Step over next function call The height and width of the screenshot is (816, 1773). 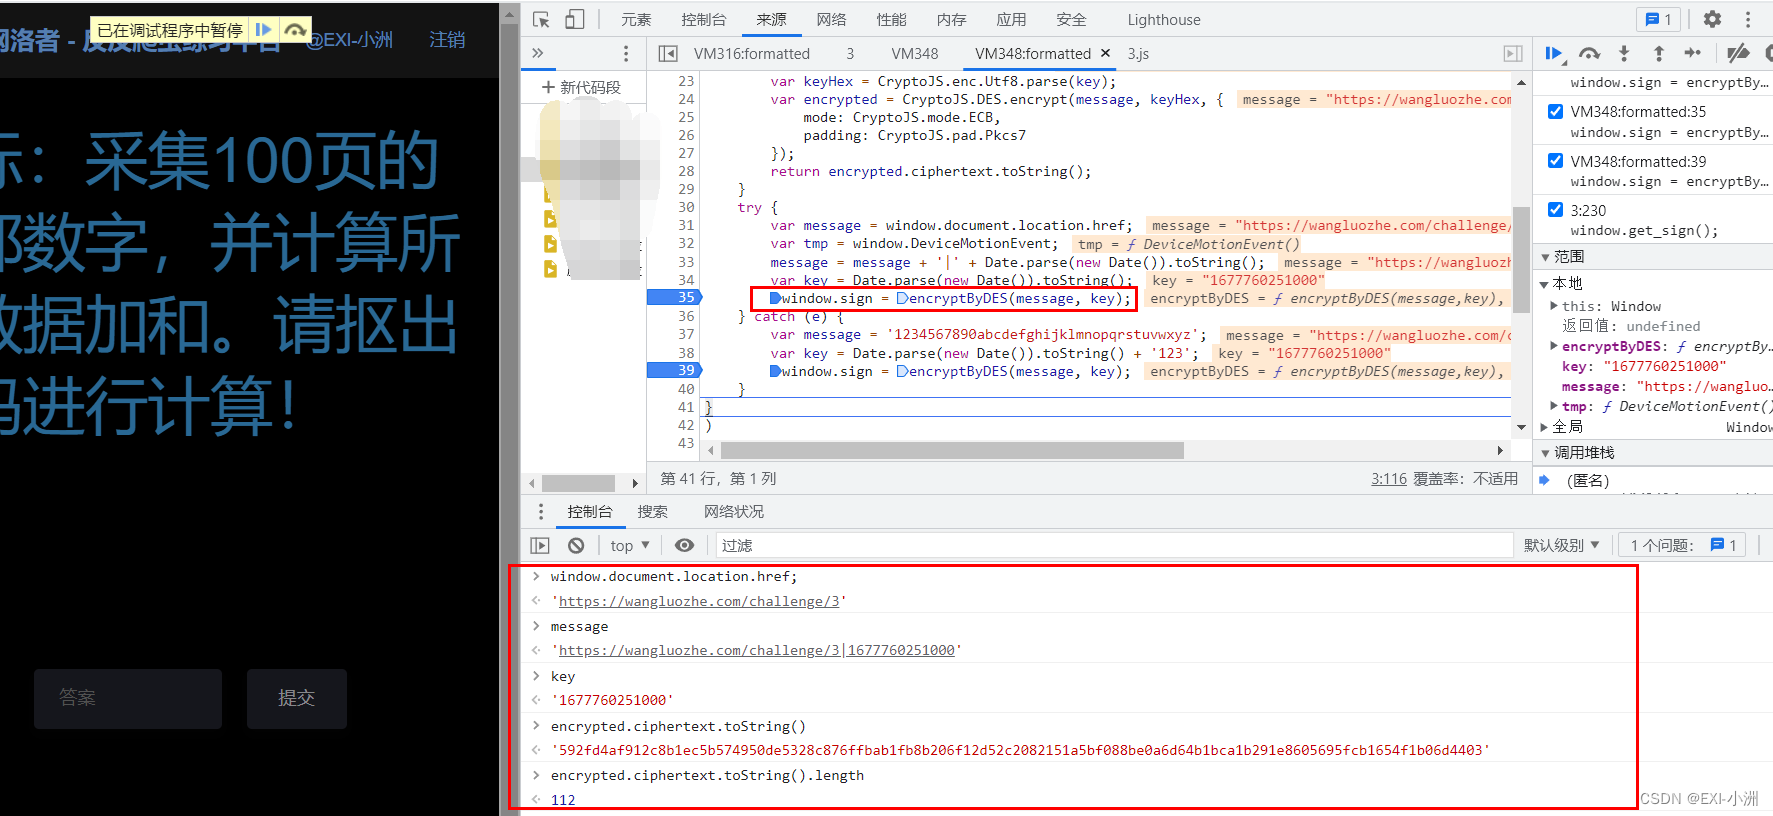1589,53
